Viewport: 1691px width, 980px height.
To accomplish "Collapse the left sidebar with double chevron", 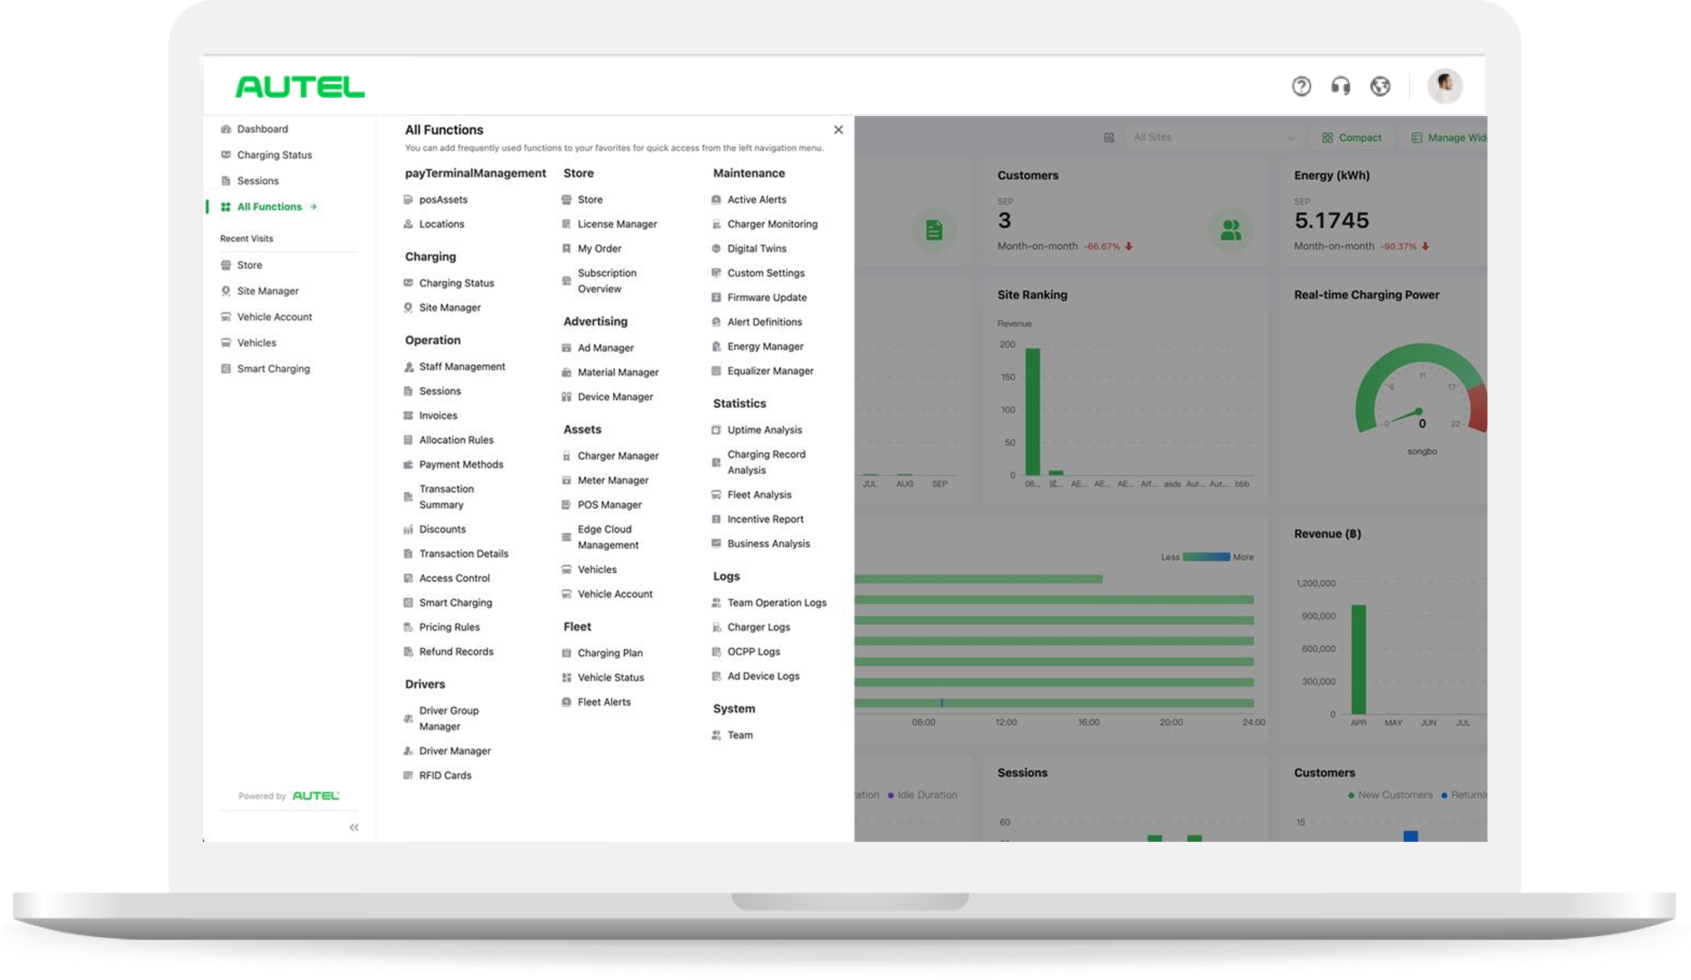I will 354,827.
